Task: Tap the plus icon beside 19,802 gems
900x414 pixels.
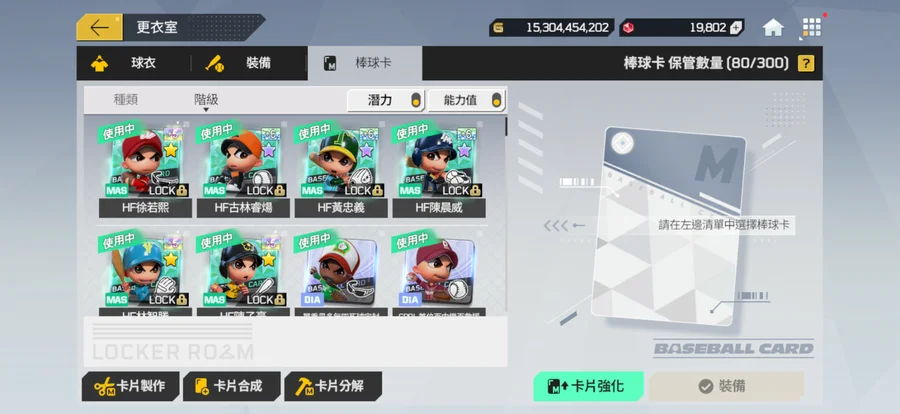Action: 736,28
